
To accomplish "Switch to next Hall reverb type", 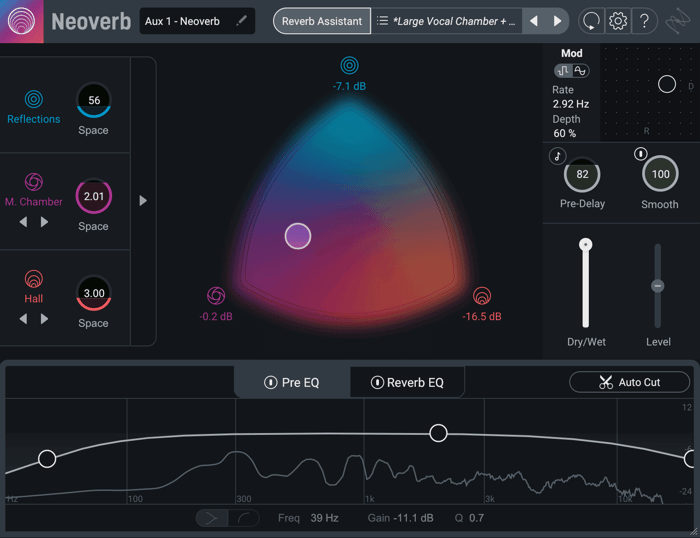I will pyautogui.click(x=44, y=319).
